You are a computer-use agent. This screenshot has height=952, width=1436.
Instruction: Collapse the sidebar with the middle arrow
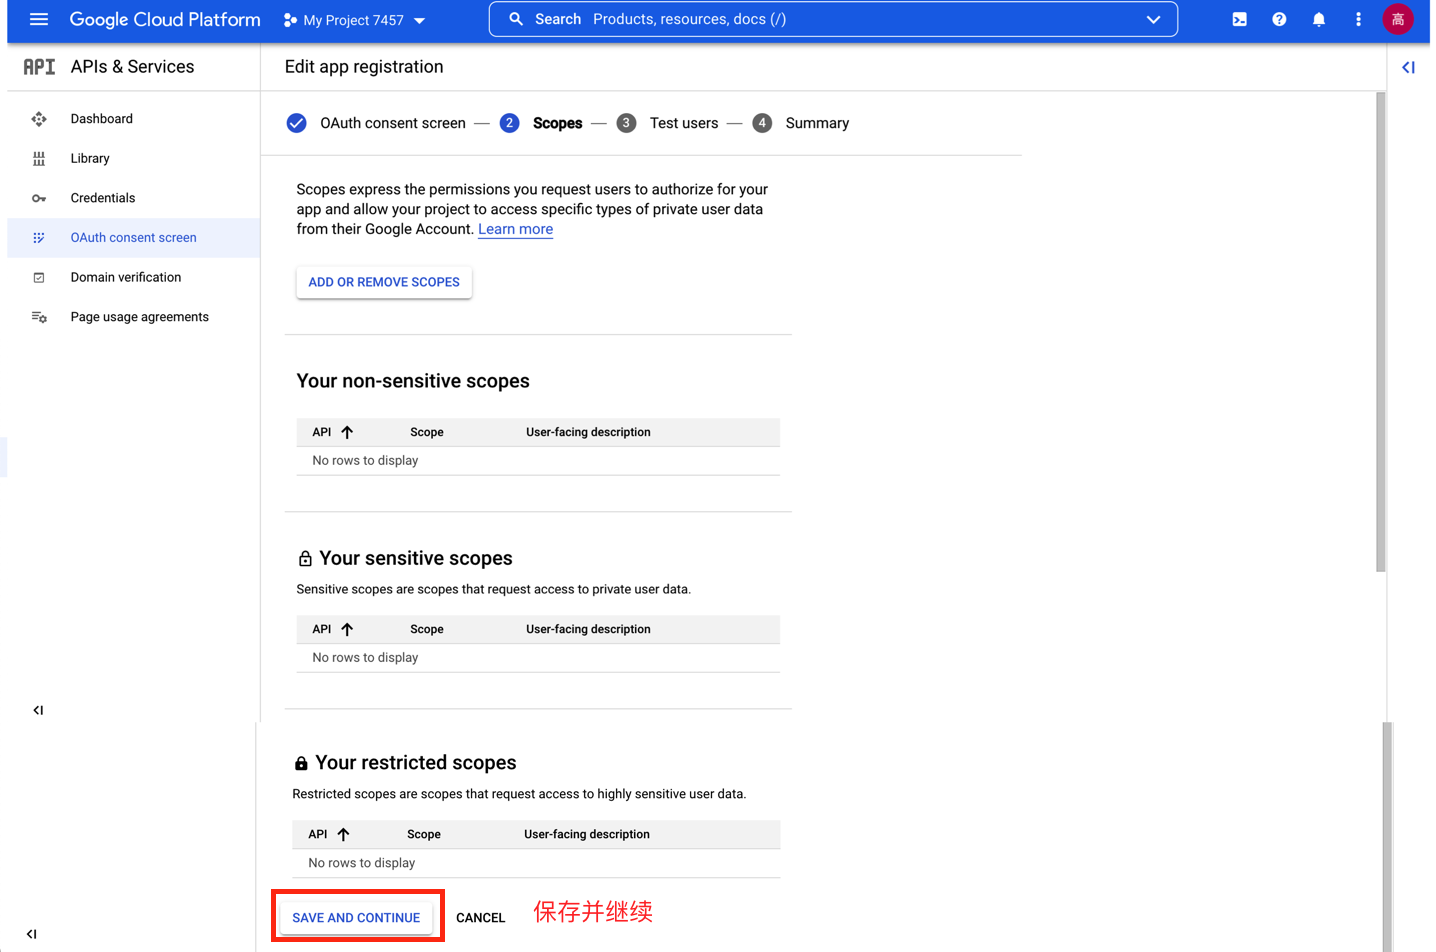38,710
